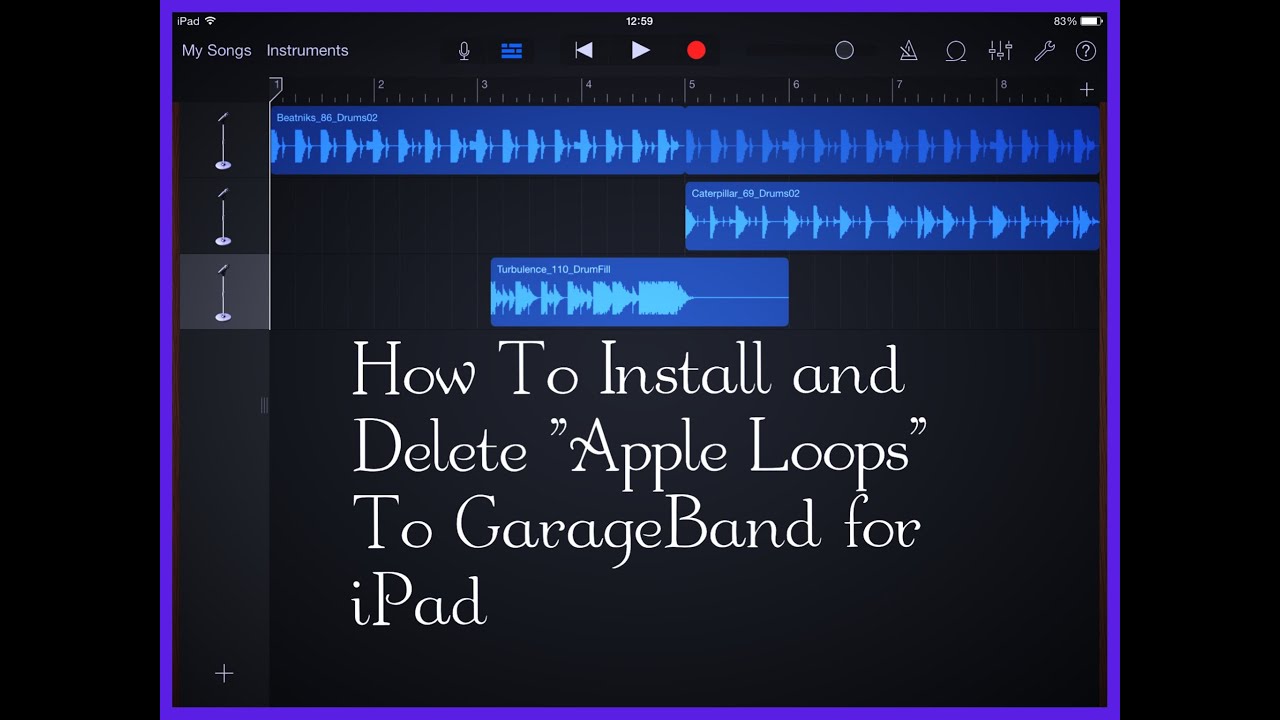Select the Beatniks_86_Drums02 track header microphone
Image resolution: width=1280 pixels, height=720 pixels.
coord(223,140)
